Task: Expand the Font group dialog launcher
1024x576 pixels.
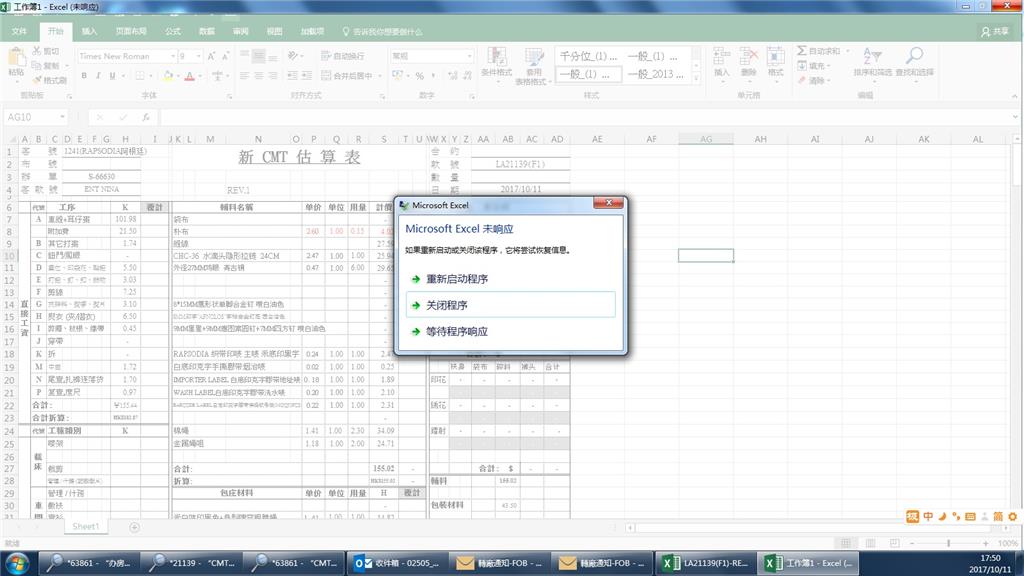Action: [x=230, y=97]
